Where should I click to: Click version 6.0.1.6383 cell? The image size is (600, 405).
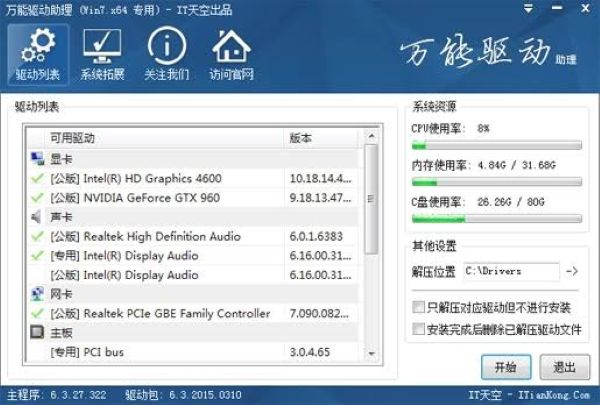(x=316, y=236)
